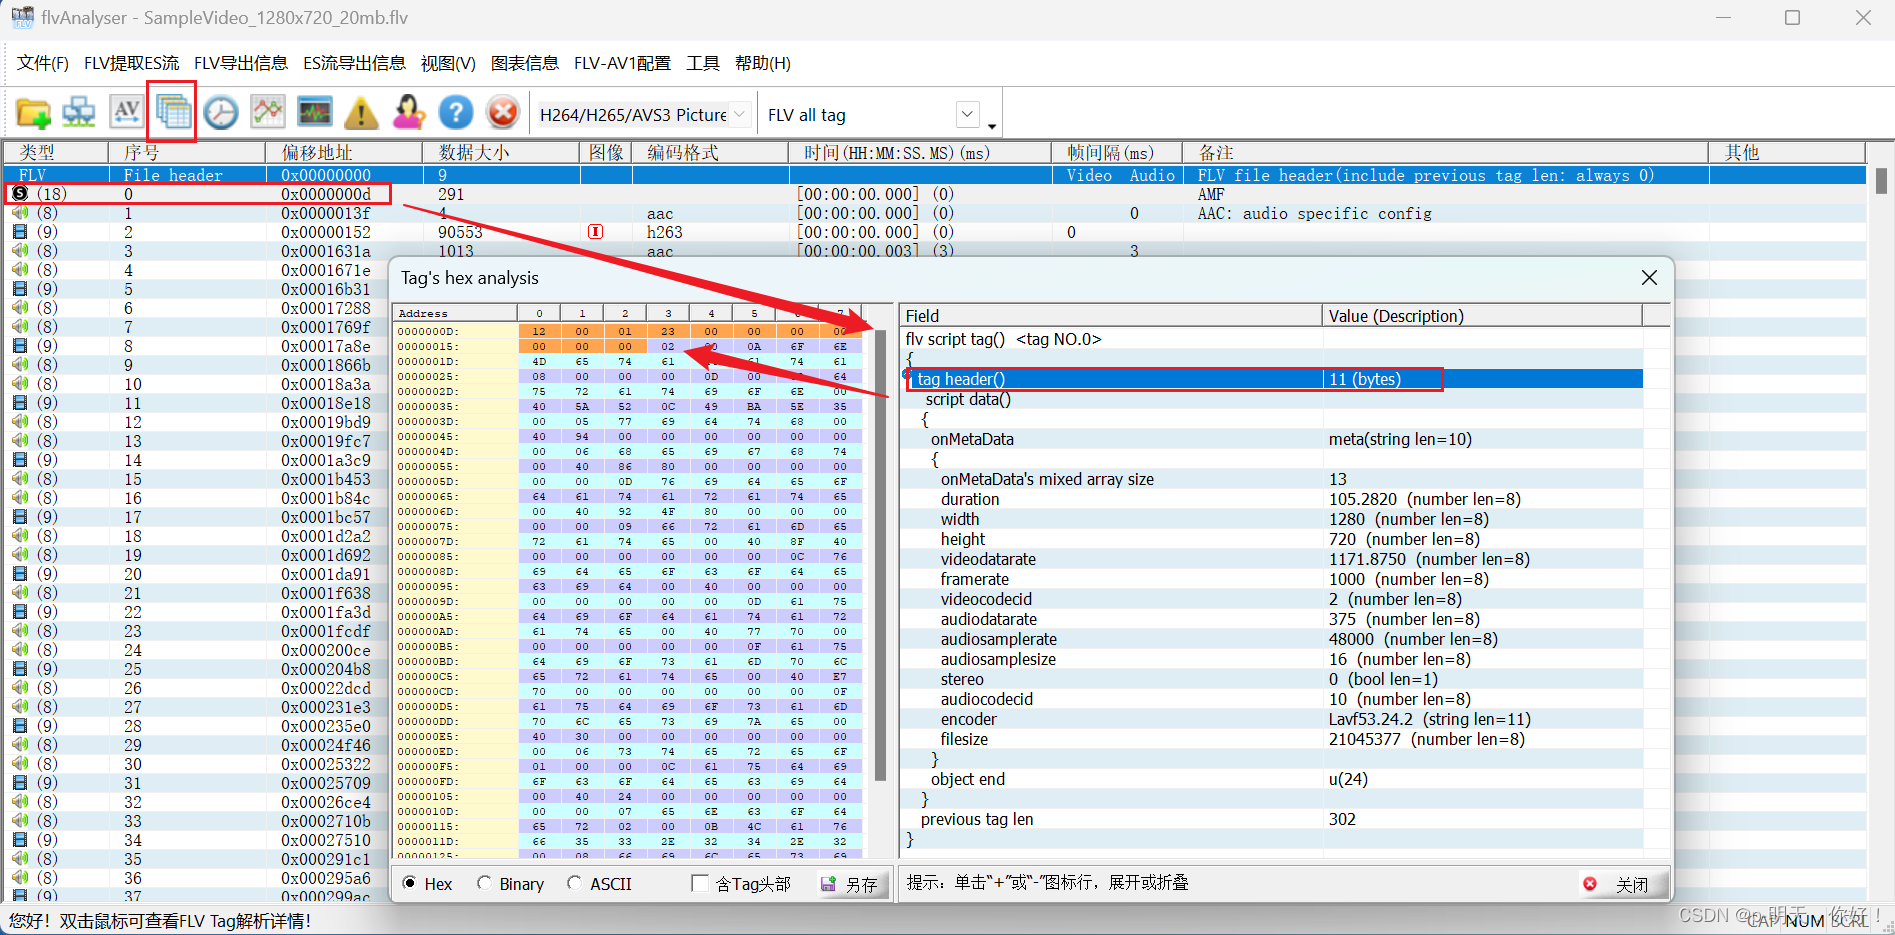Select the previous tag len row
1895x935 pixels.
1270,819
